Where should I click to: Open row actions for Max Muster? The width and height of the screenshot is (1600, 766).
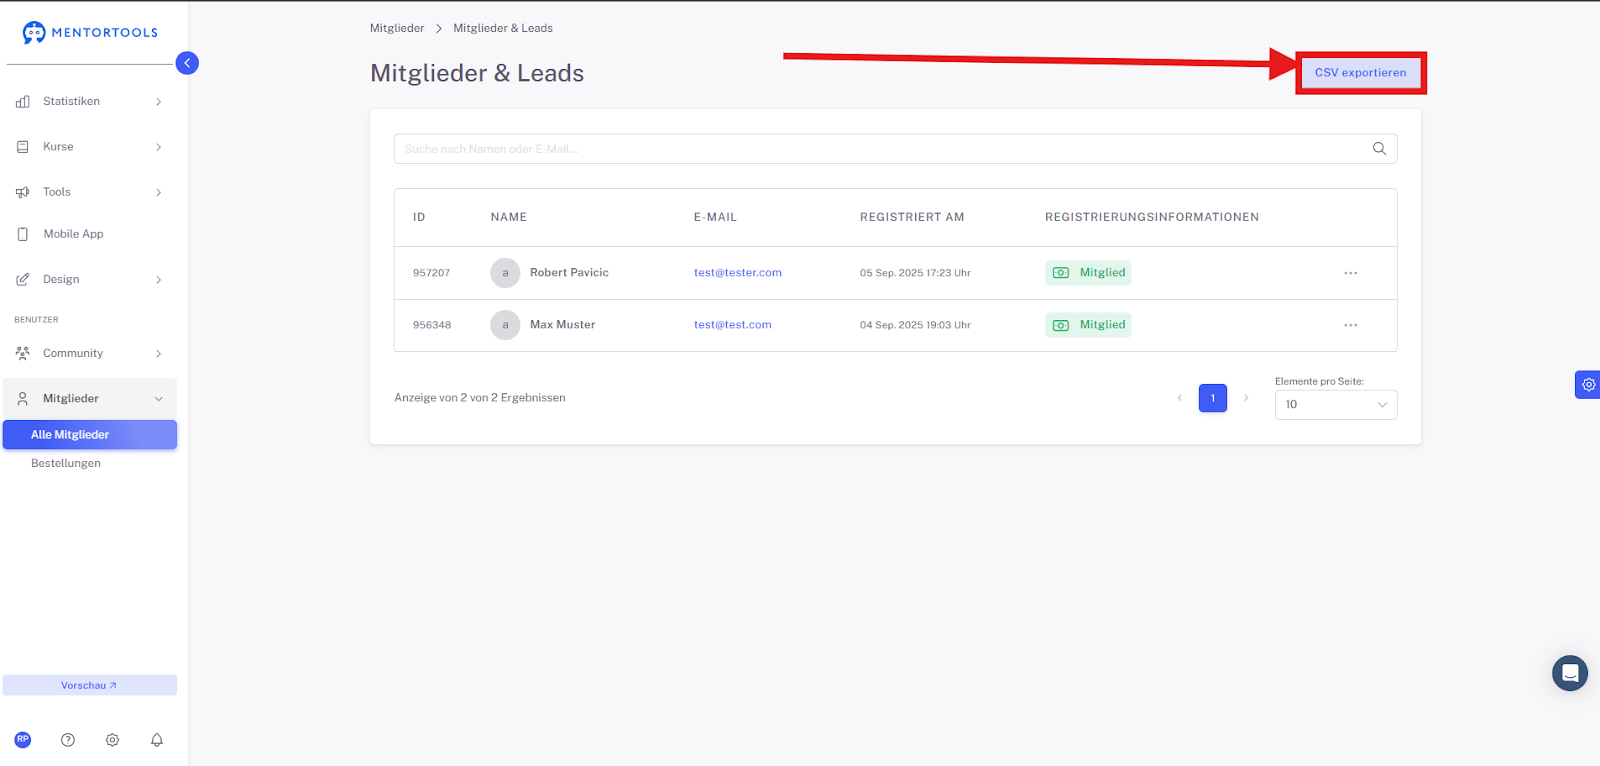pyautogui.click(x=1351, y=325)
